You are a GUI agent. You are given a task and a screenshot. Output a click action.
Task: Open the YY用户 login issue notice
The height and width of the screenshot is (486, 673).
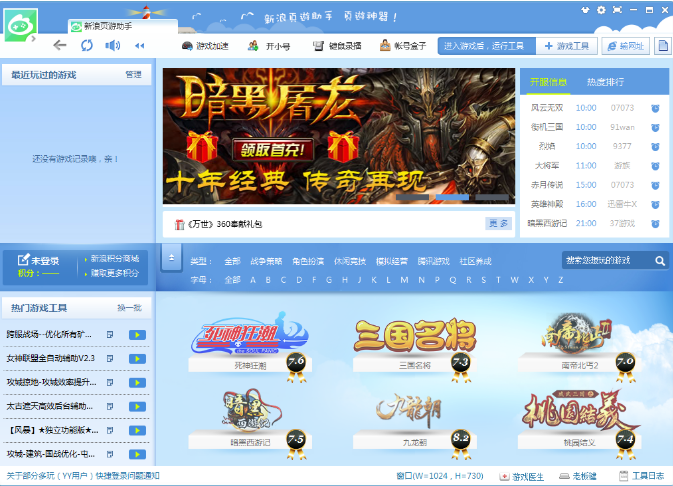[x=83, y=476]
